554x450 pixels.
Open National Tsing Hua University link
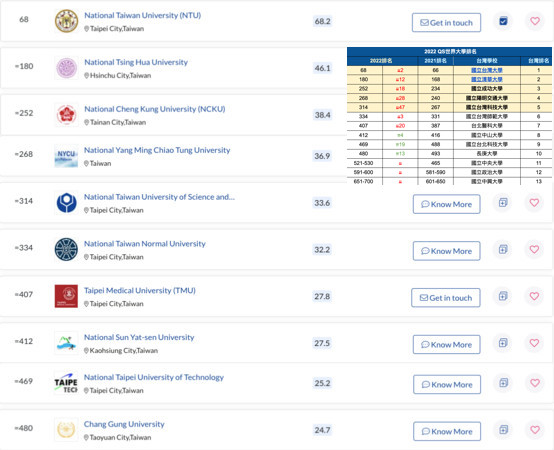tap(136, 62)
